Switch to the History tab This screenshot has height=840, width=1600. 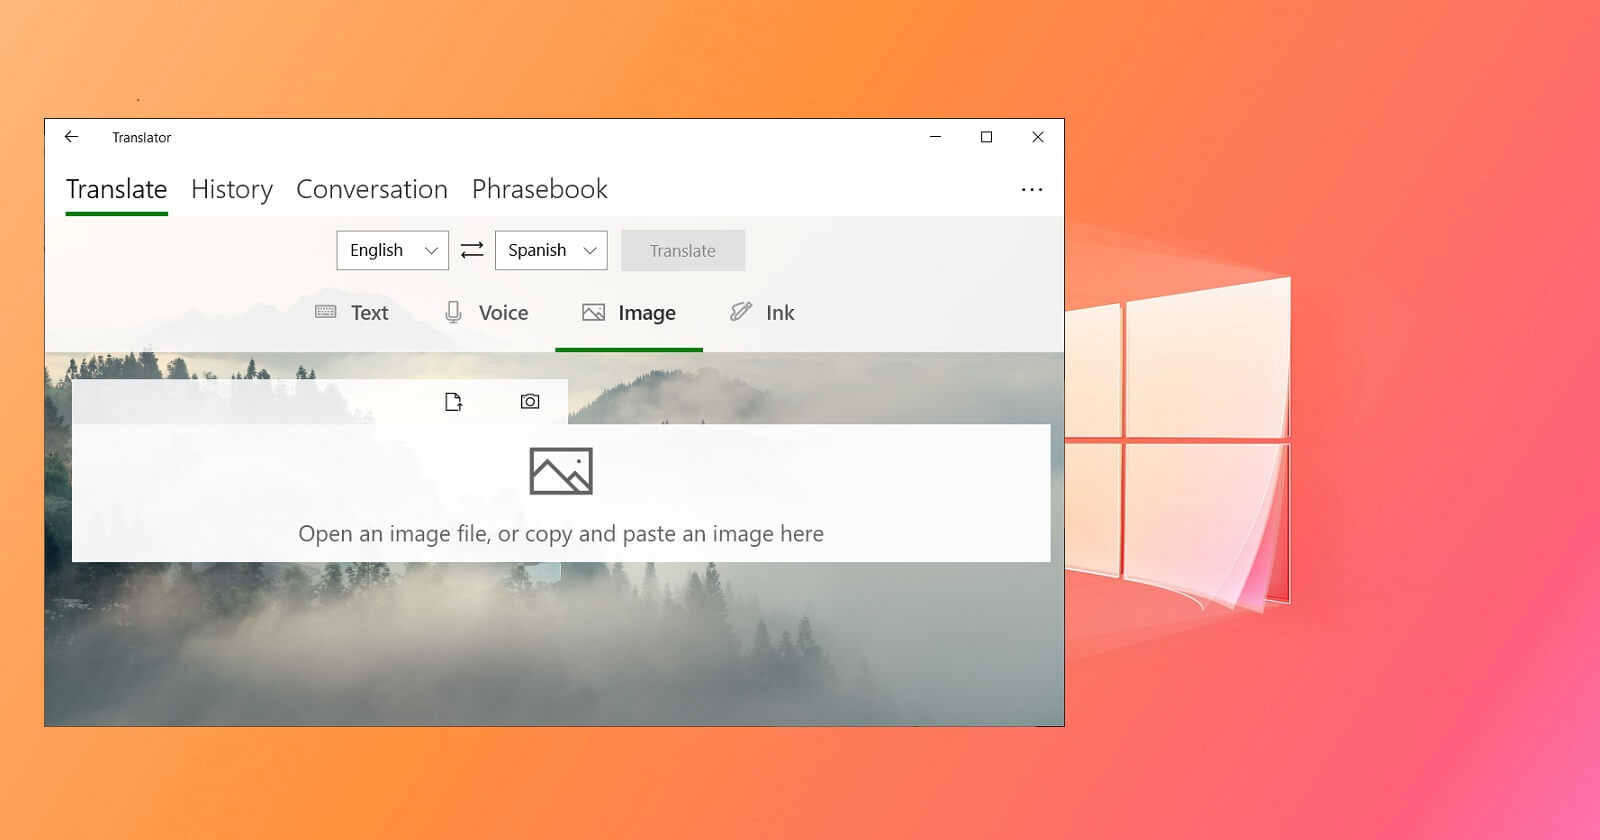231,189
